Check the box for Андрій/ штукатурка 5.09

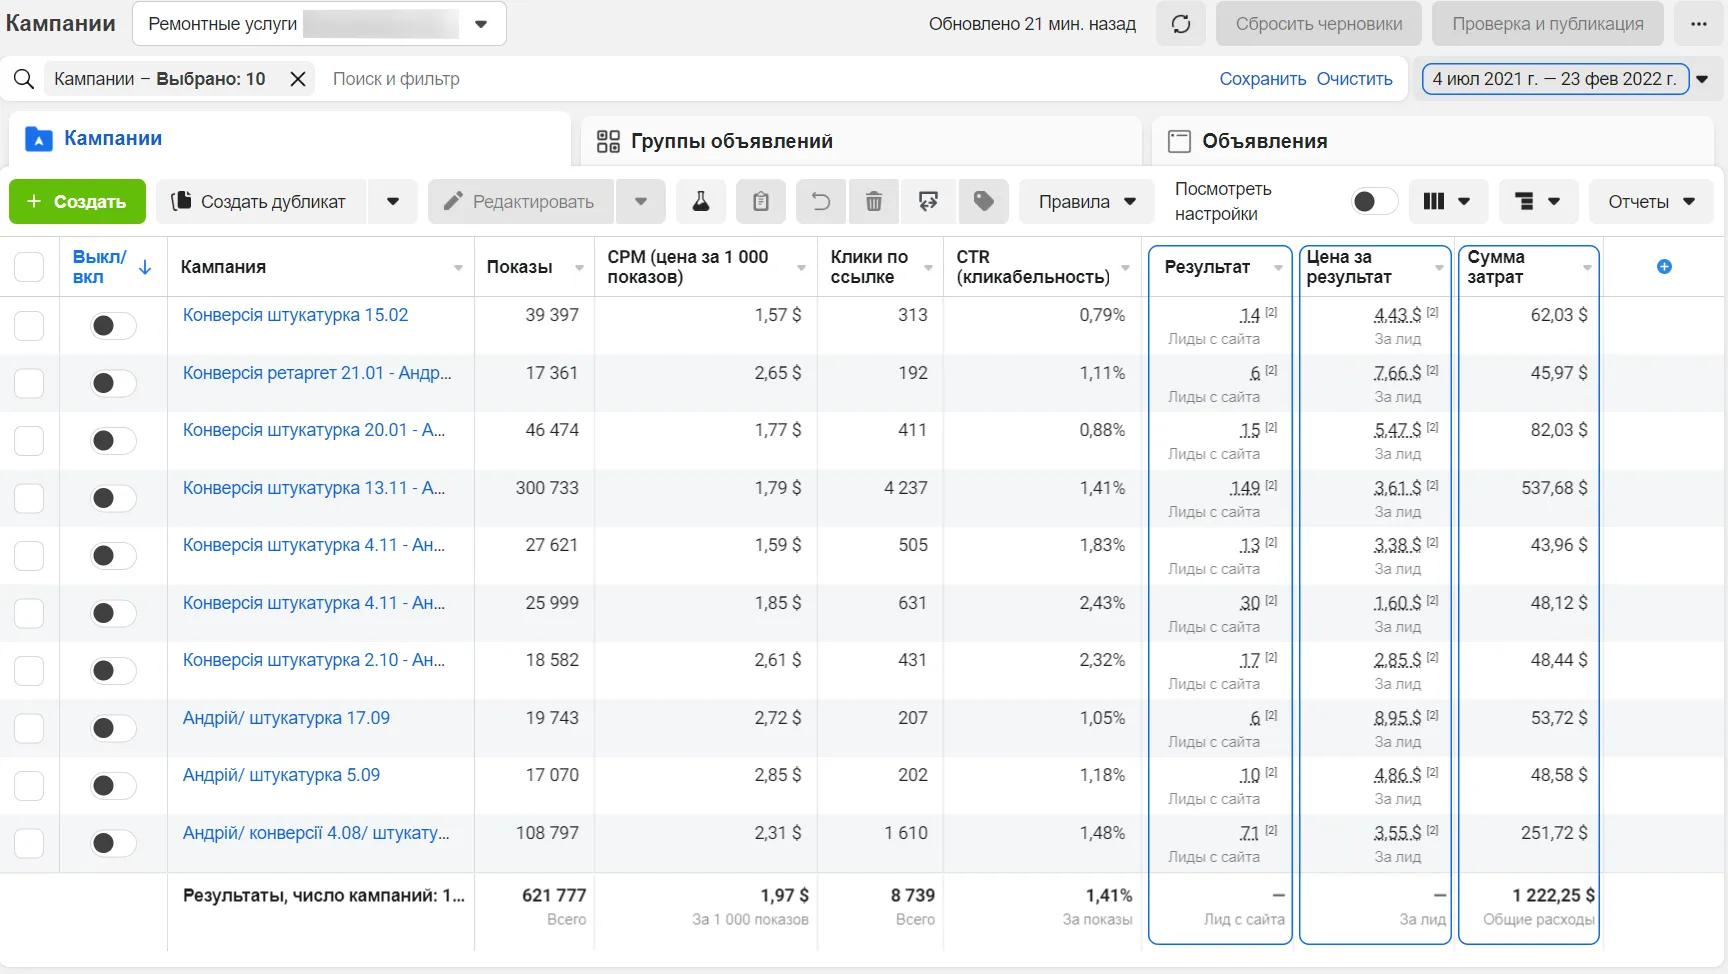pos(29,786)
